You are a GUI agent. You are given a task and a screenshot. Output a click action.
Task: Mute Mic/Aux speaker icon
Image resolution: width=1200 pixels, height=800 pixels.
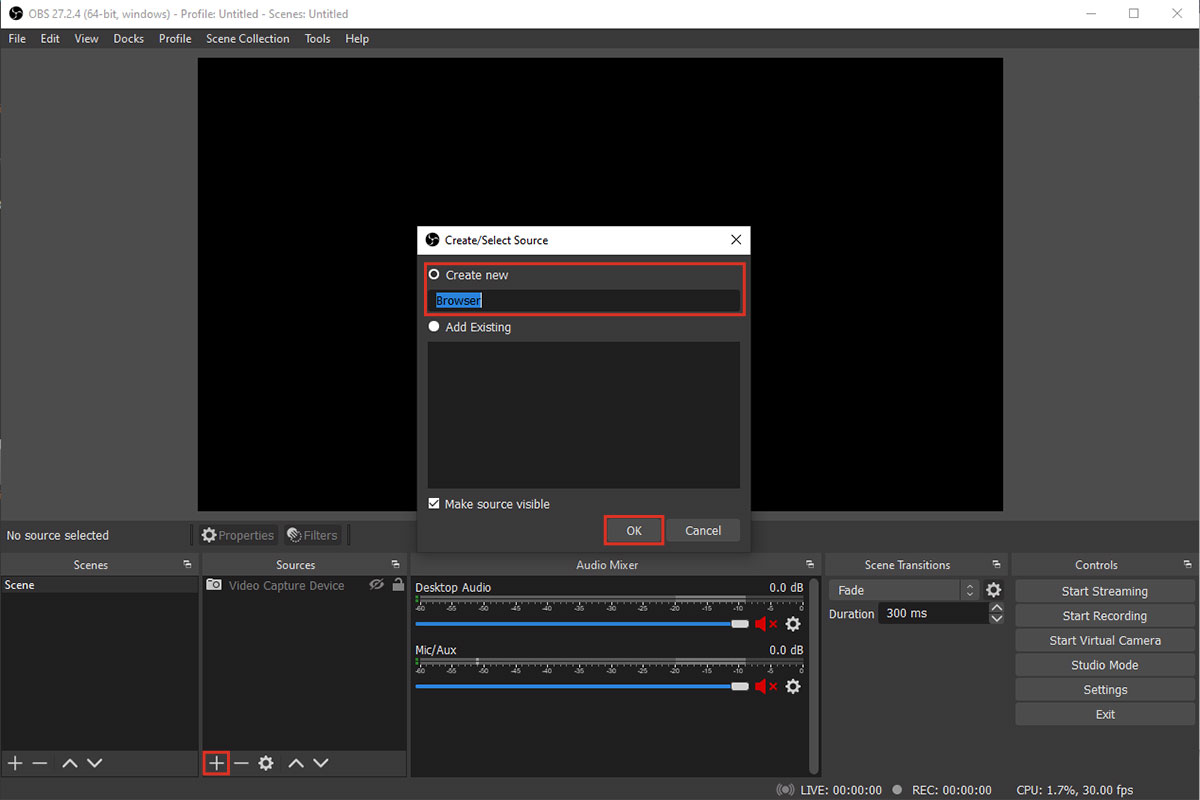[766, 686]
